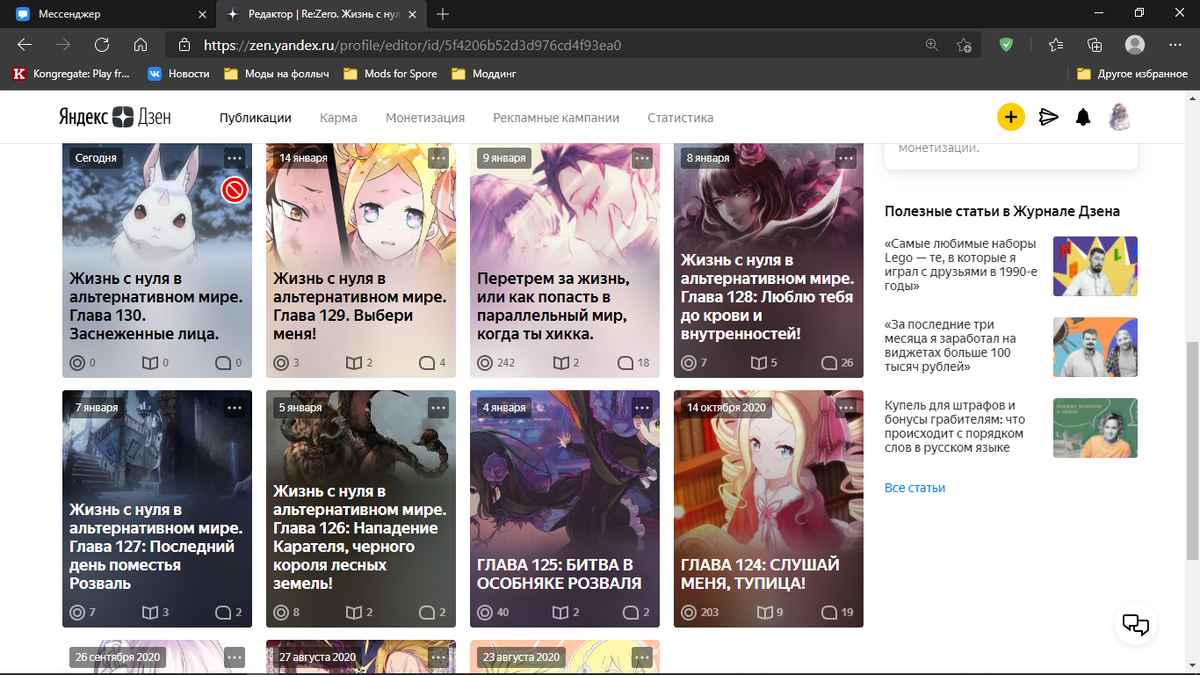Switch to the Мессенджер tab
This screenshot has width=1200, height=675.
coord(108,14)
